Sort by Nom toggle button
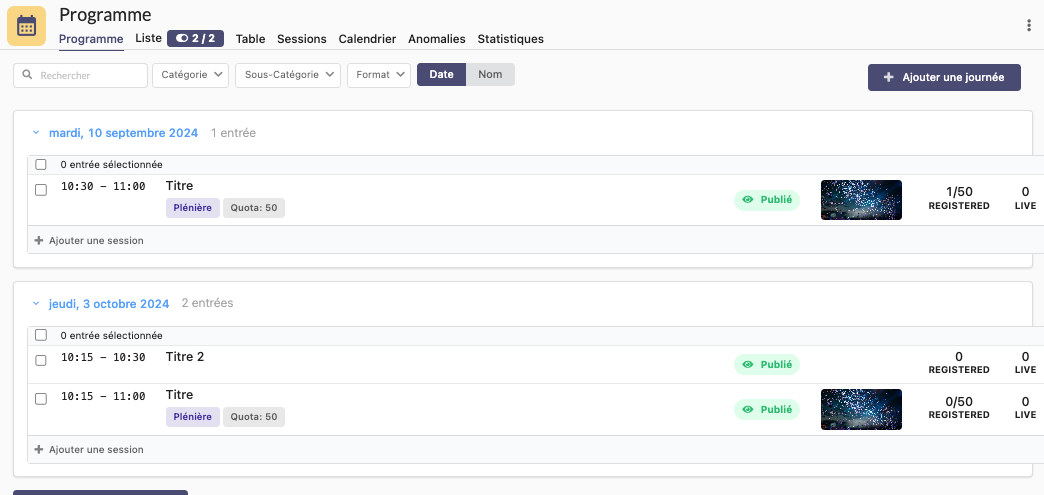 pos(490,75)
